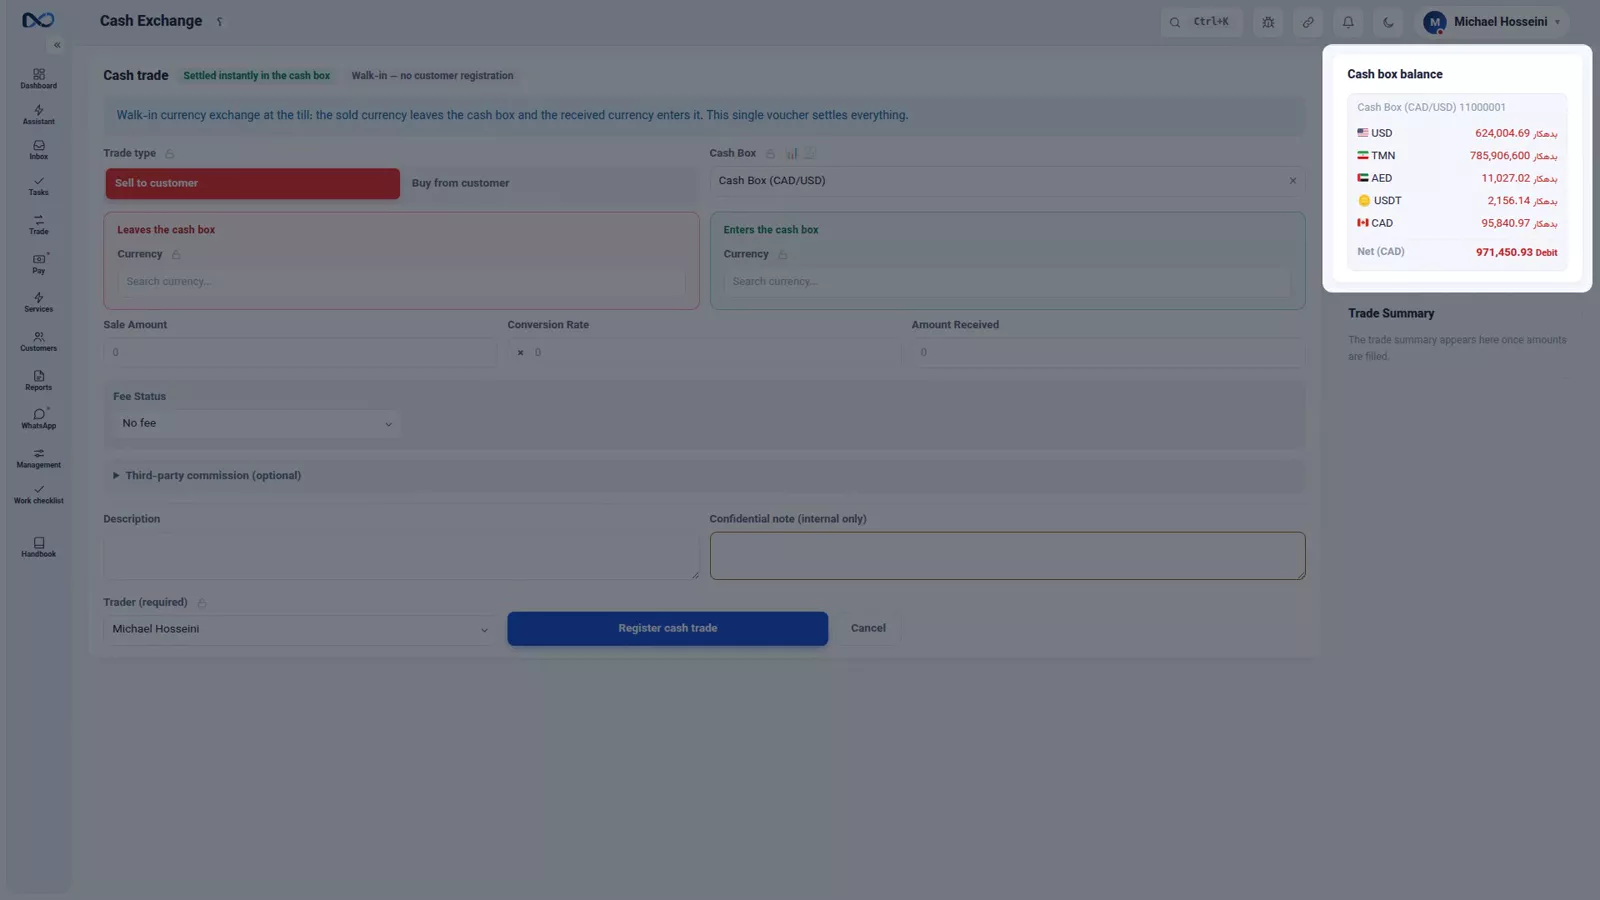The width and height of the screenshot is (1600, 900).
Task: Open the Ctrl+K search box
Action: pyautogui.click(x=1201, y=22)
